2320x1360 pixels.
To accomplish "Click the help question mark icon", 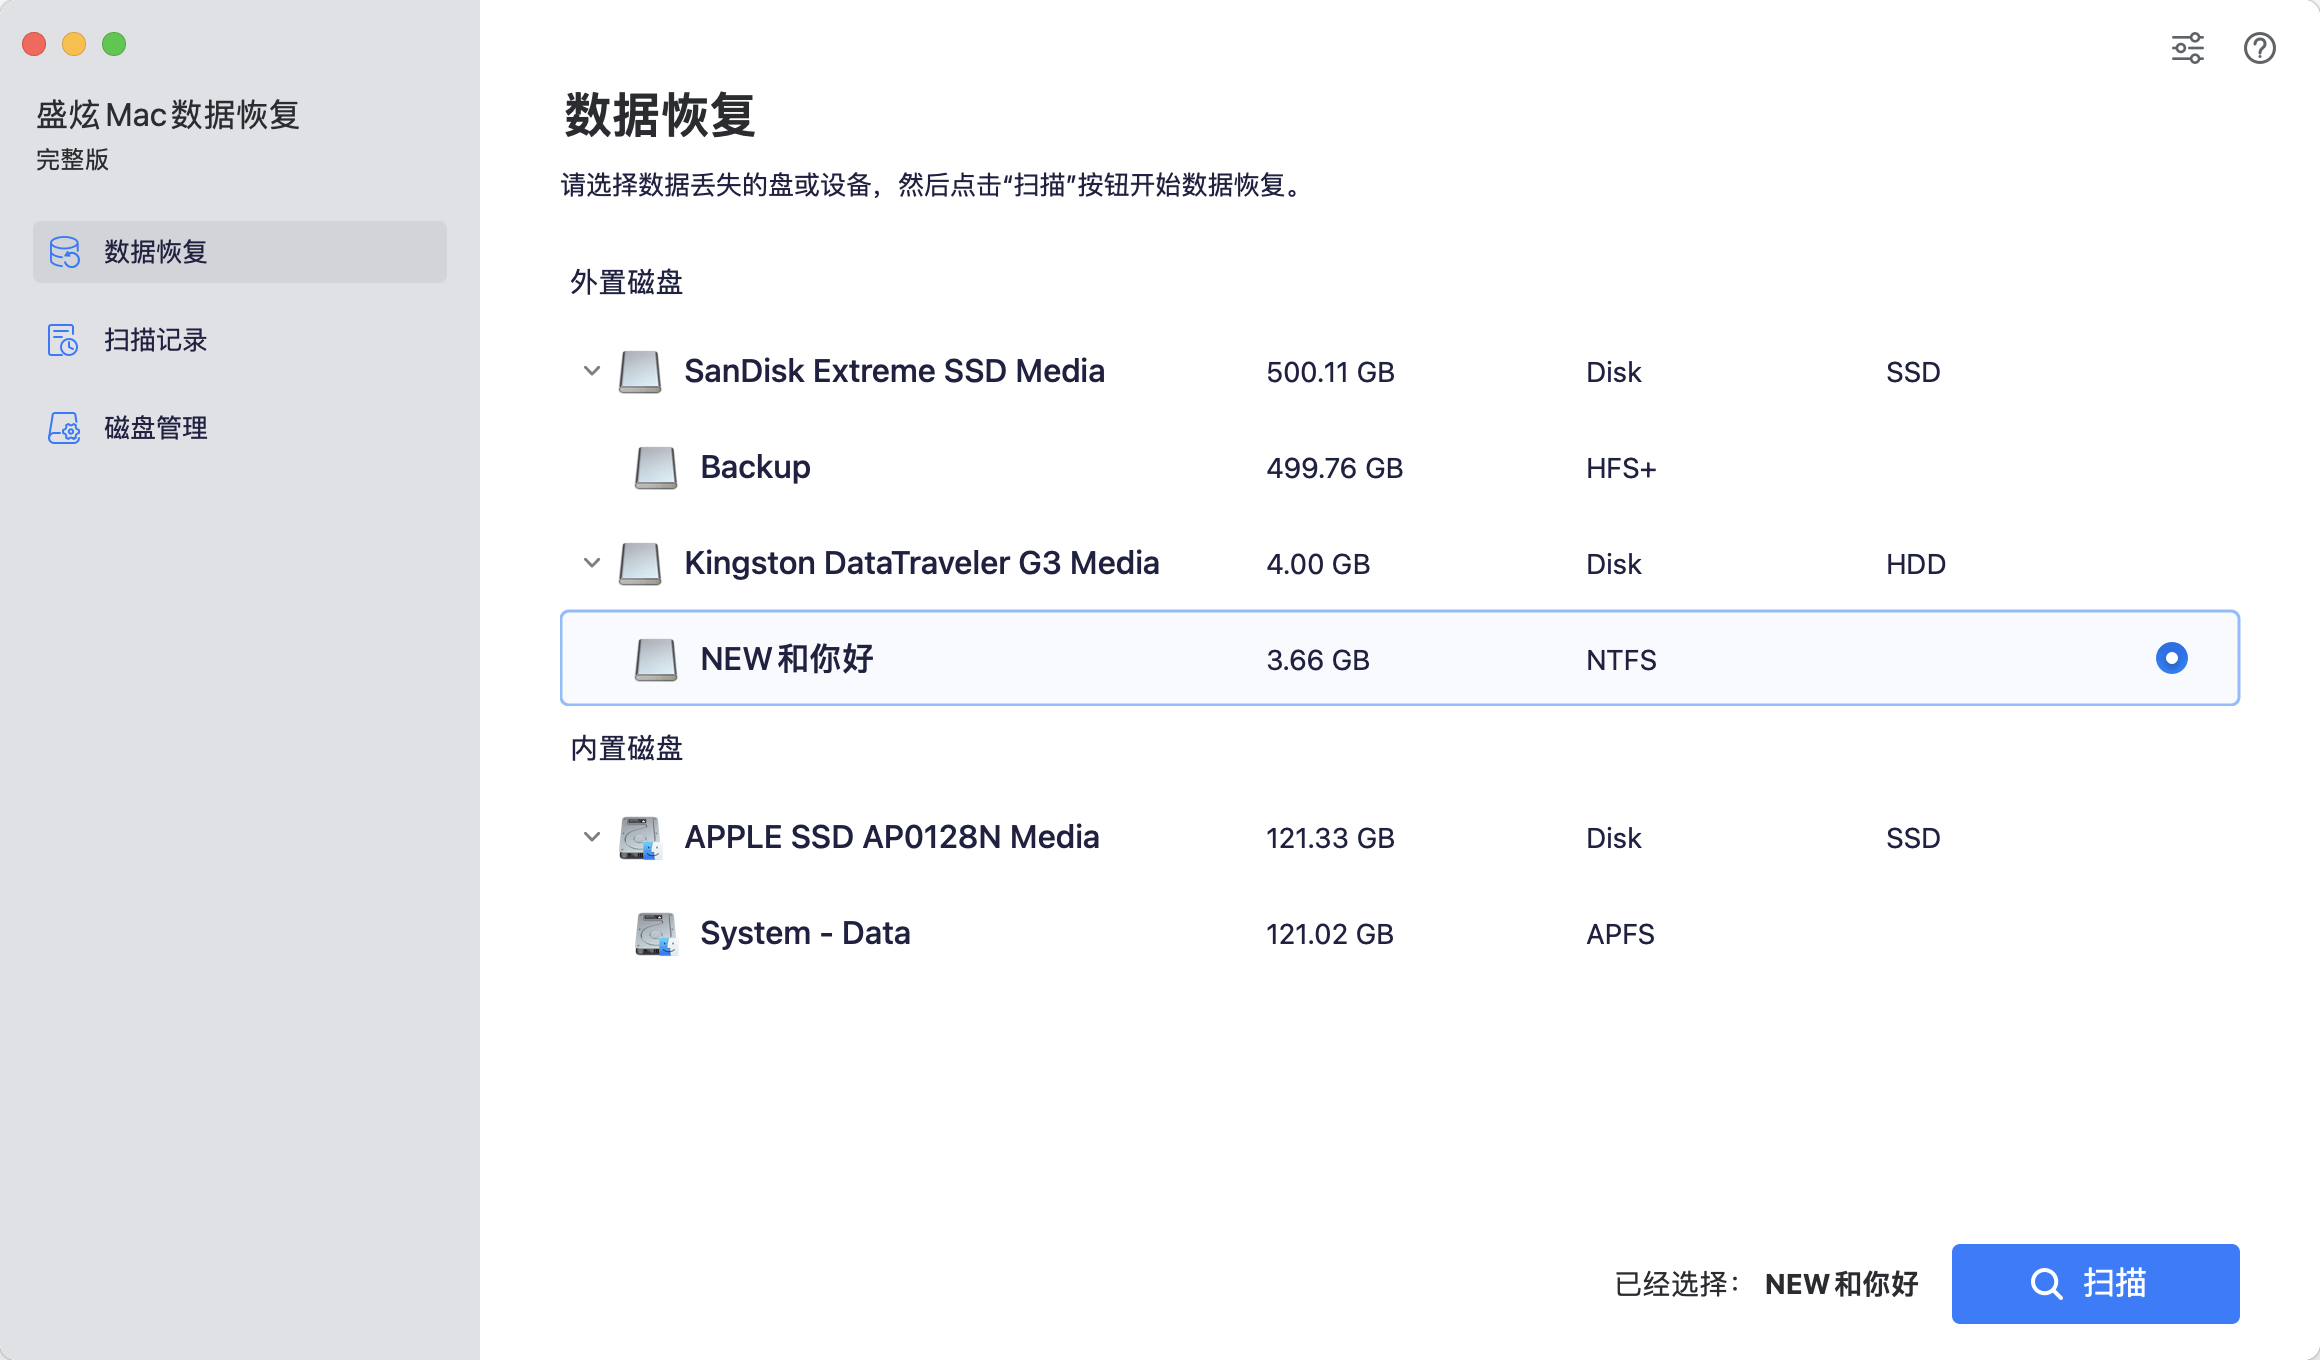I will pyautogui.click(x=2259, y=48).
